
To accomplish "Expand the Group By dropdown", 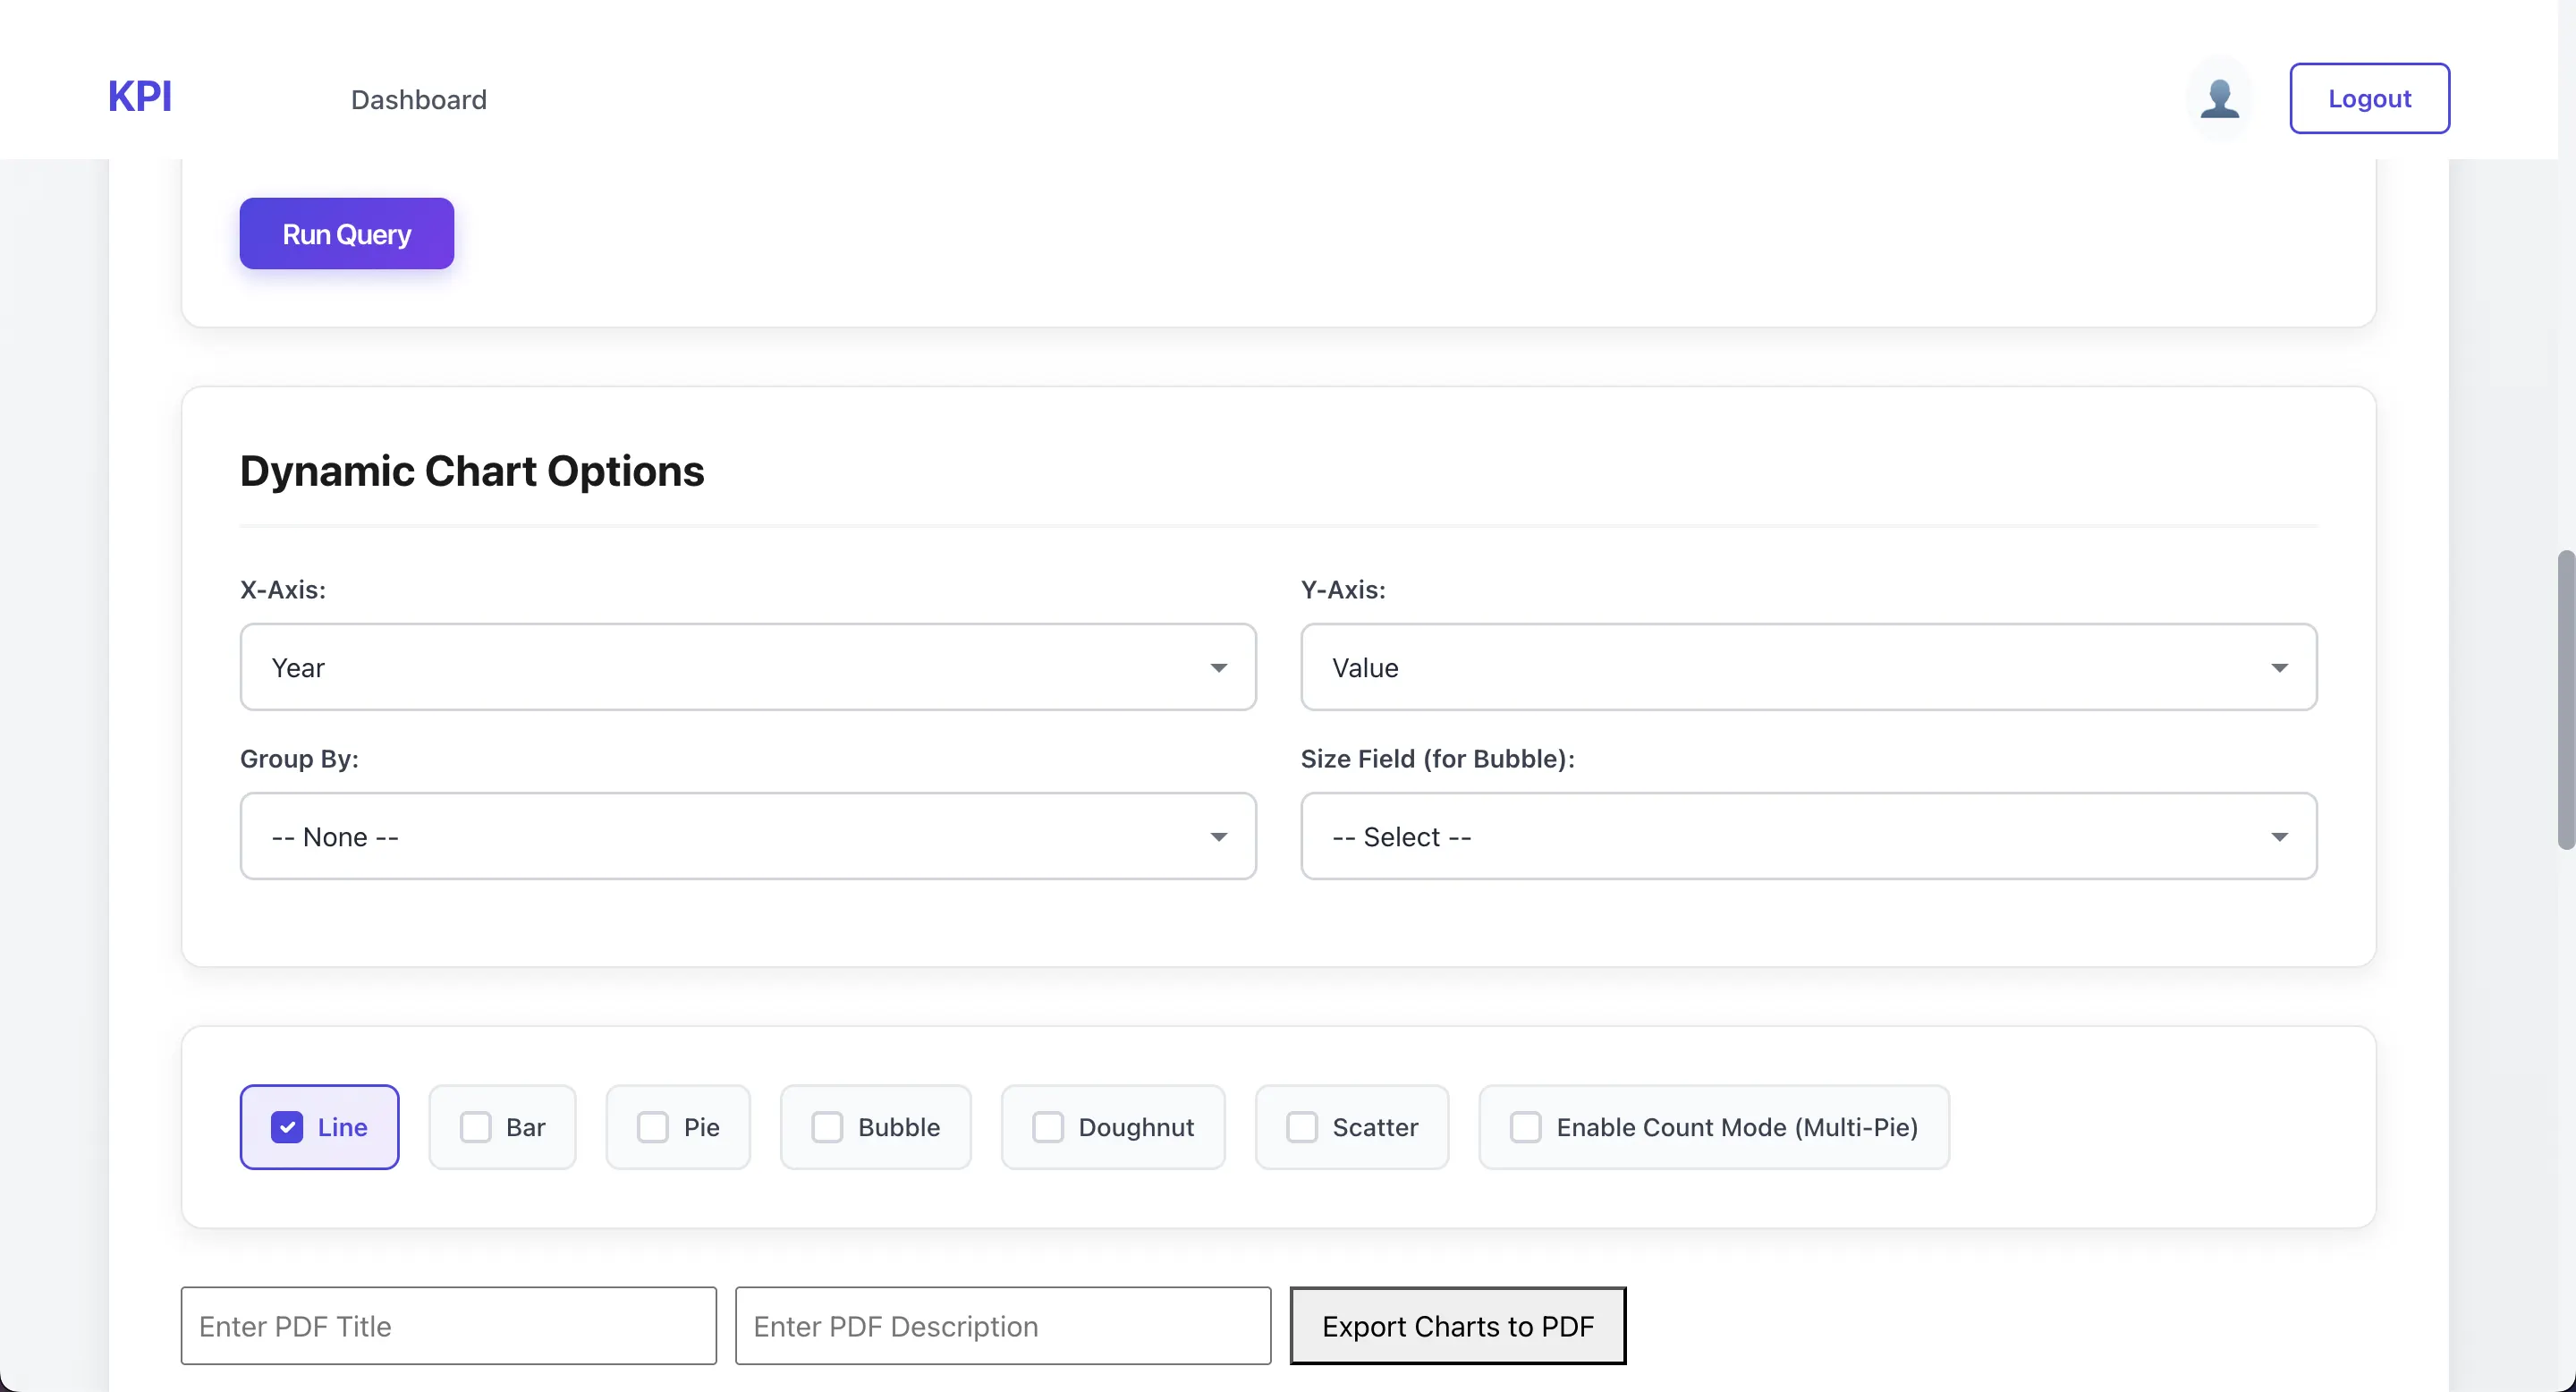I will 746,836.
